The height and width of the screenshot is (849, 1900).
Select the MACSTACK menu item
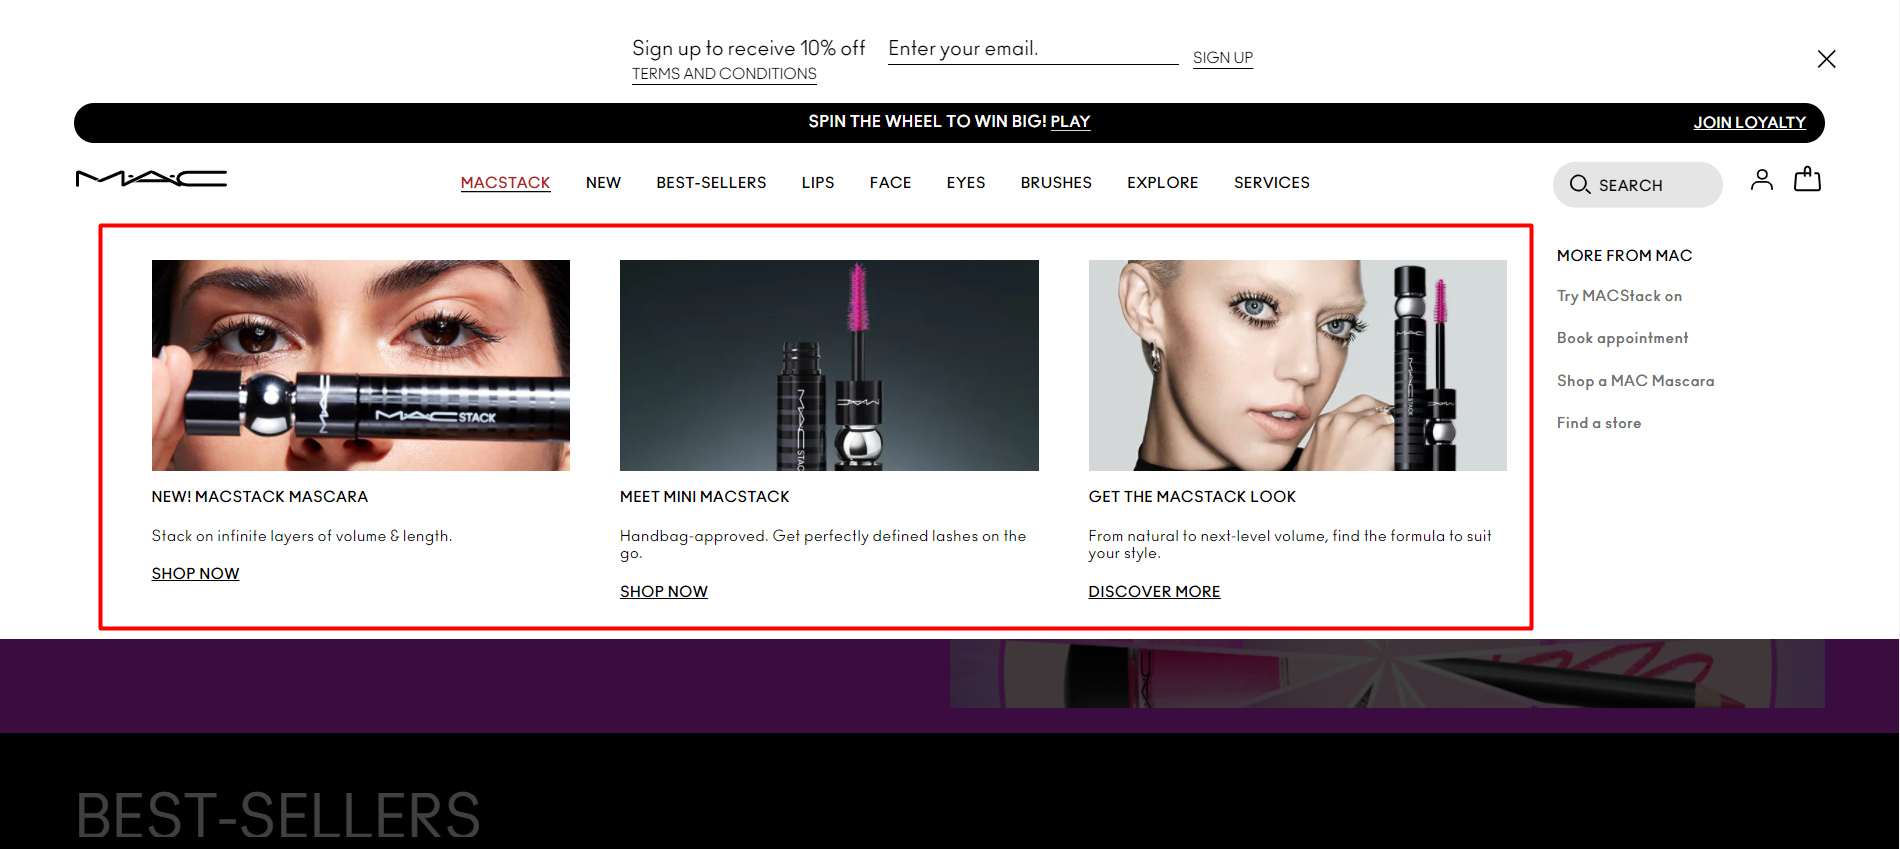[x=505, y=183]
